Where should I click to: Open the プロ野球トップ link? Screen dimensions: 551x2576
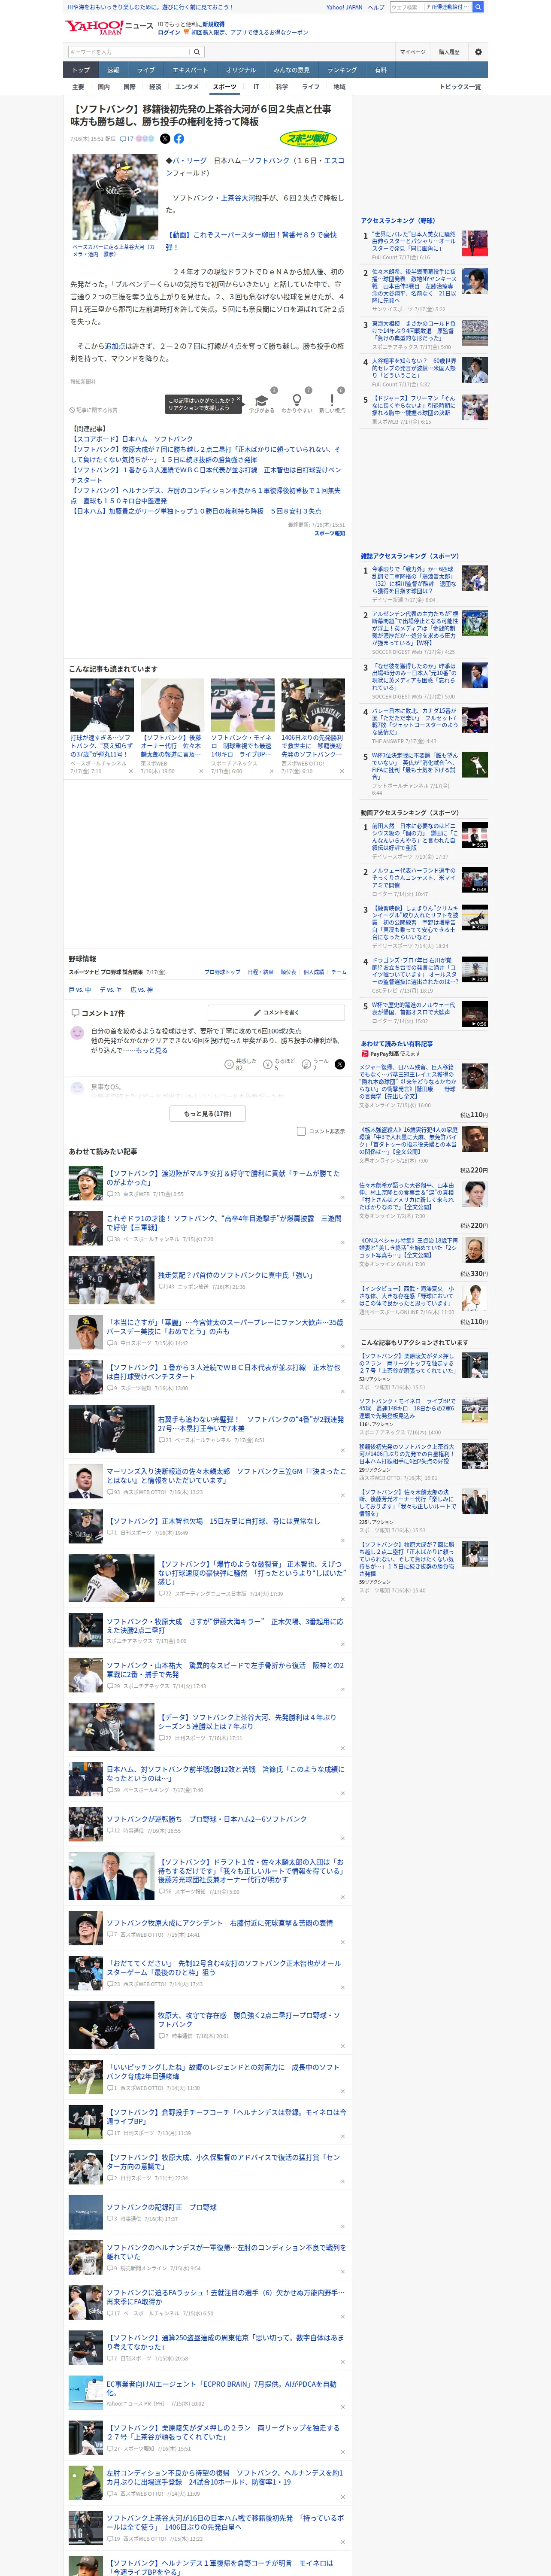223,972
